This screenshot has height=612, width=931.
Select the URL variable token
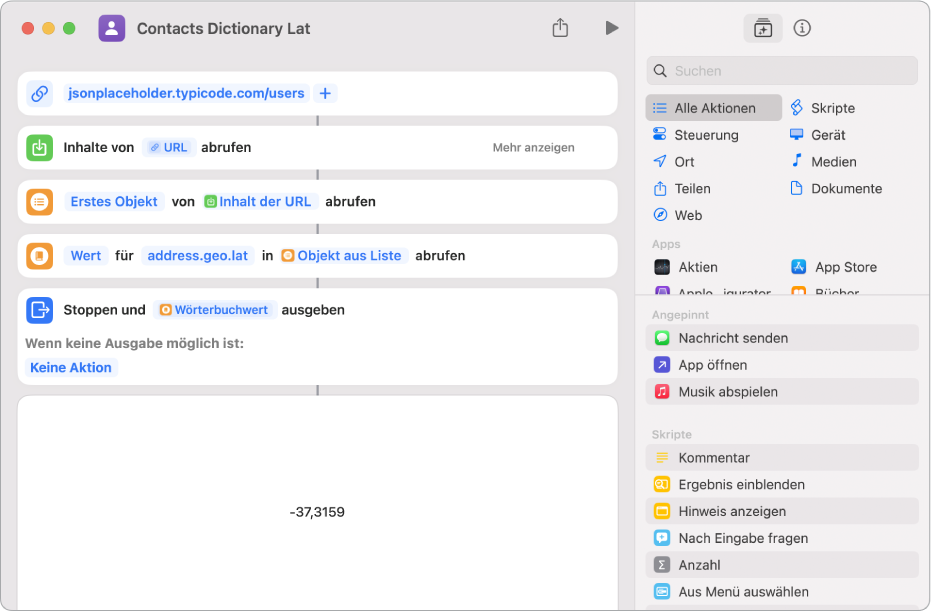169,147
